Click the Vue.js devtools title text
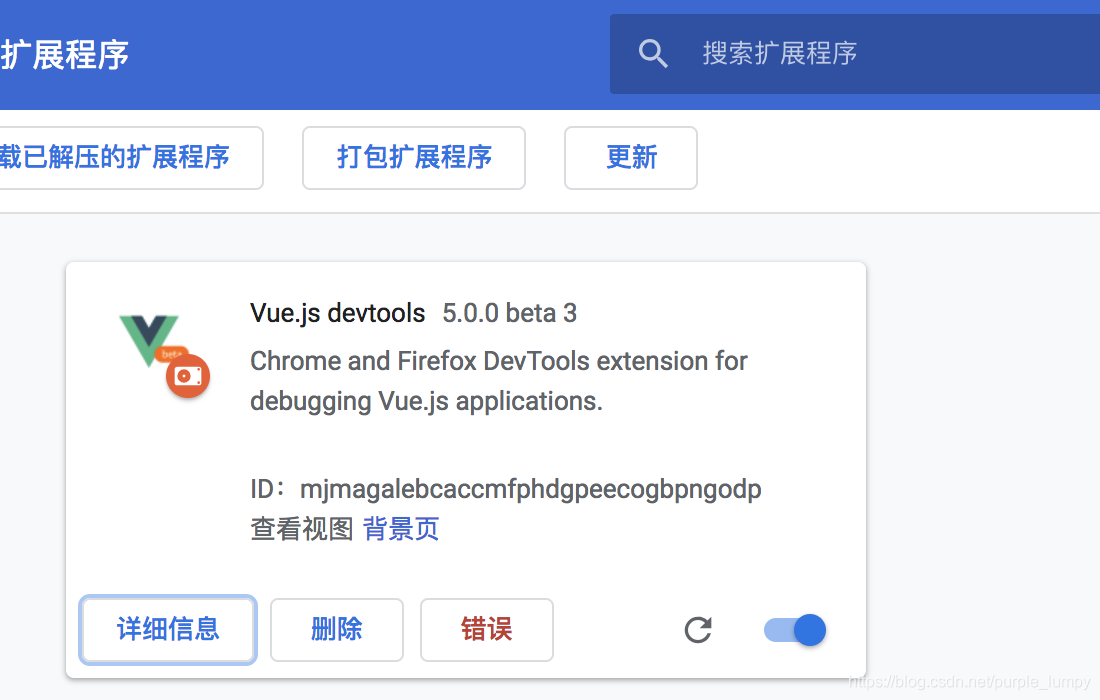The width and height of the screenshot is (1100, 700). coord(337,313)
